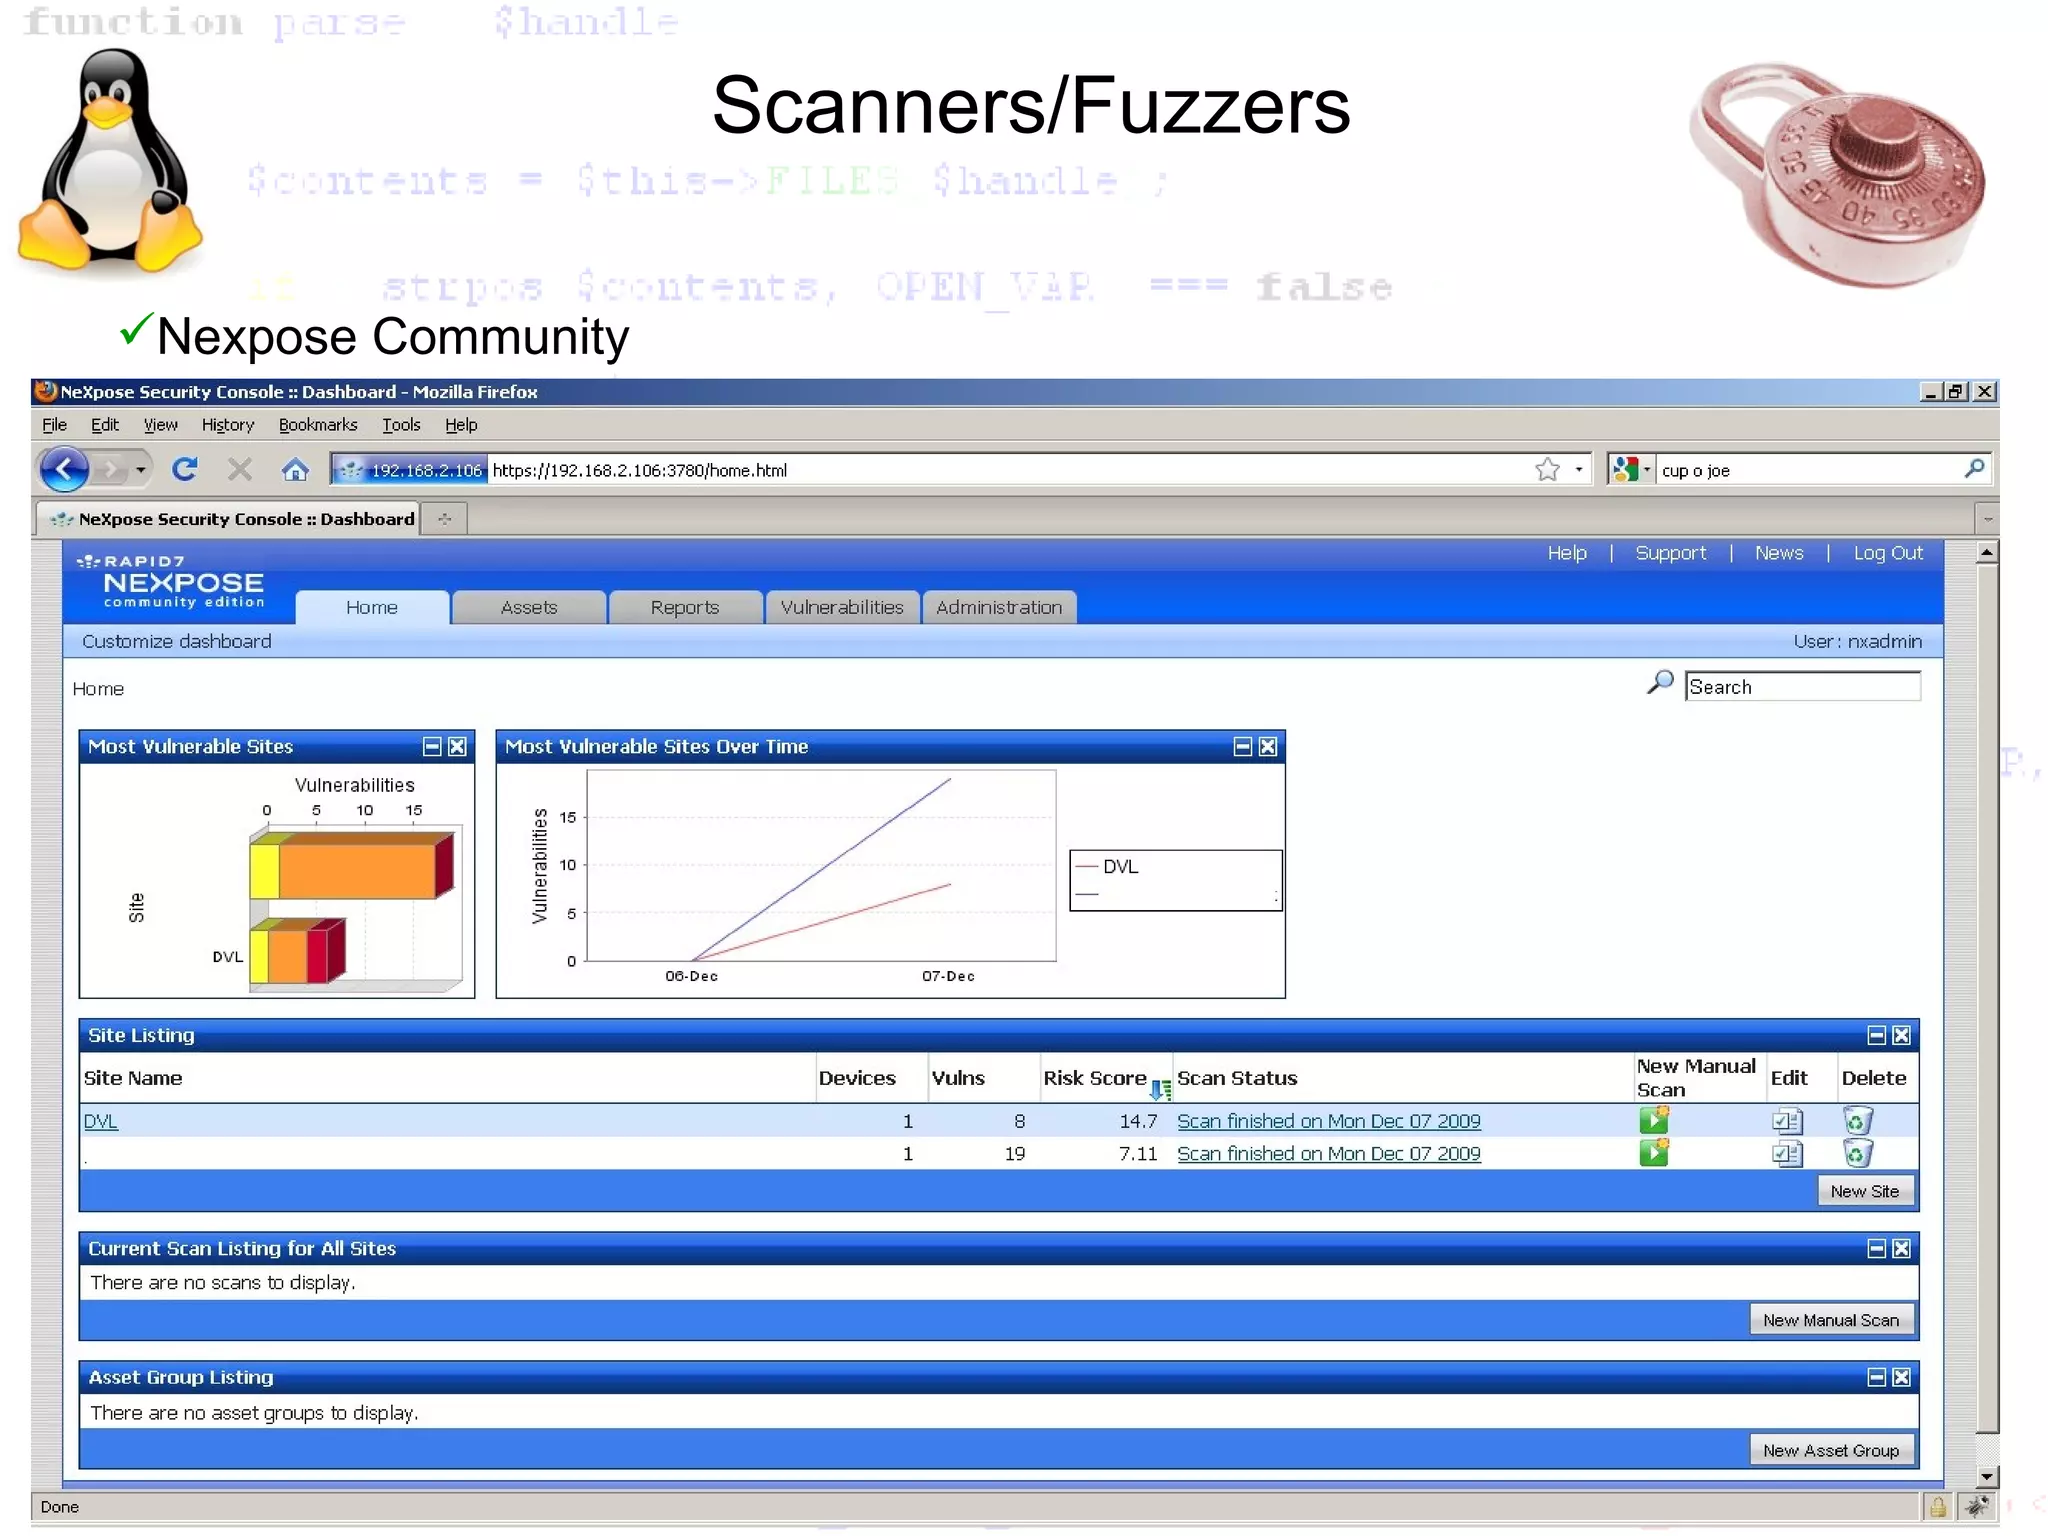This screenshot has width=2048, height=1536.
Task: Go to the browser Home page icon
Action: [294, 469]
